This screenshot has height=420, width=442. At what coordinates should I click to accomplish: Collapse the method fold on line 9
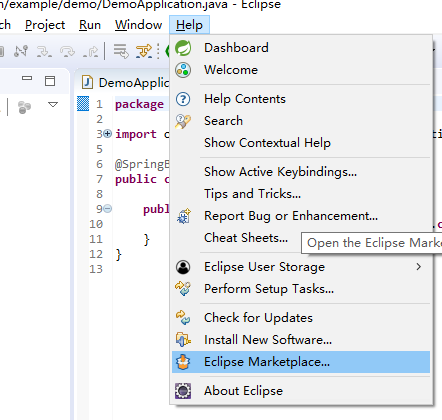[x=107, y=209]
